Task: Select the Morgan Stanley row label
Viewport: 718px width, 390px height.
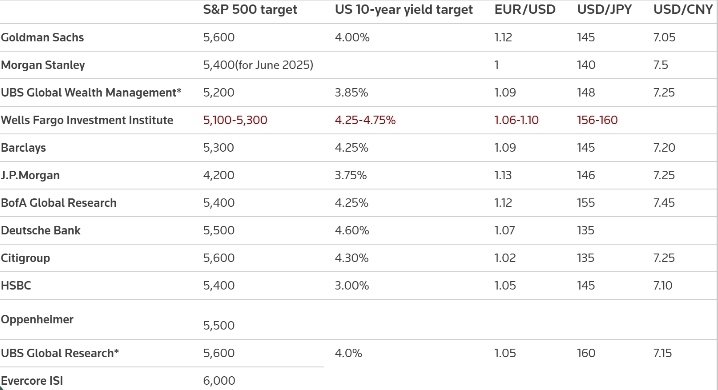Action: pyautogui.click(x=43, y=65)
